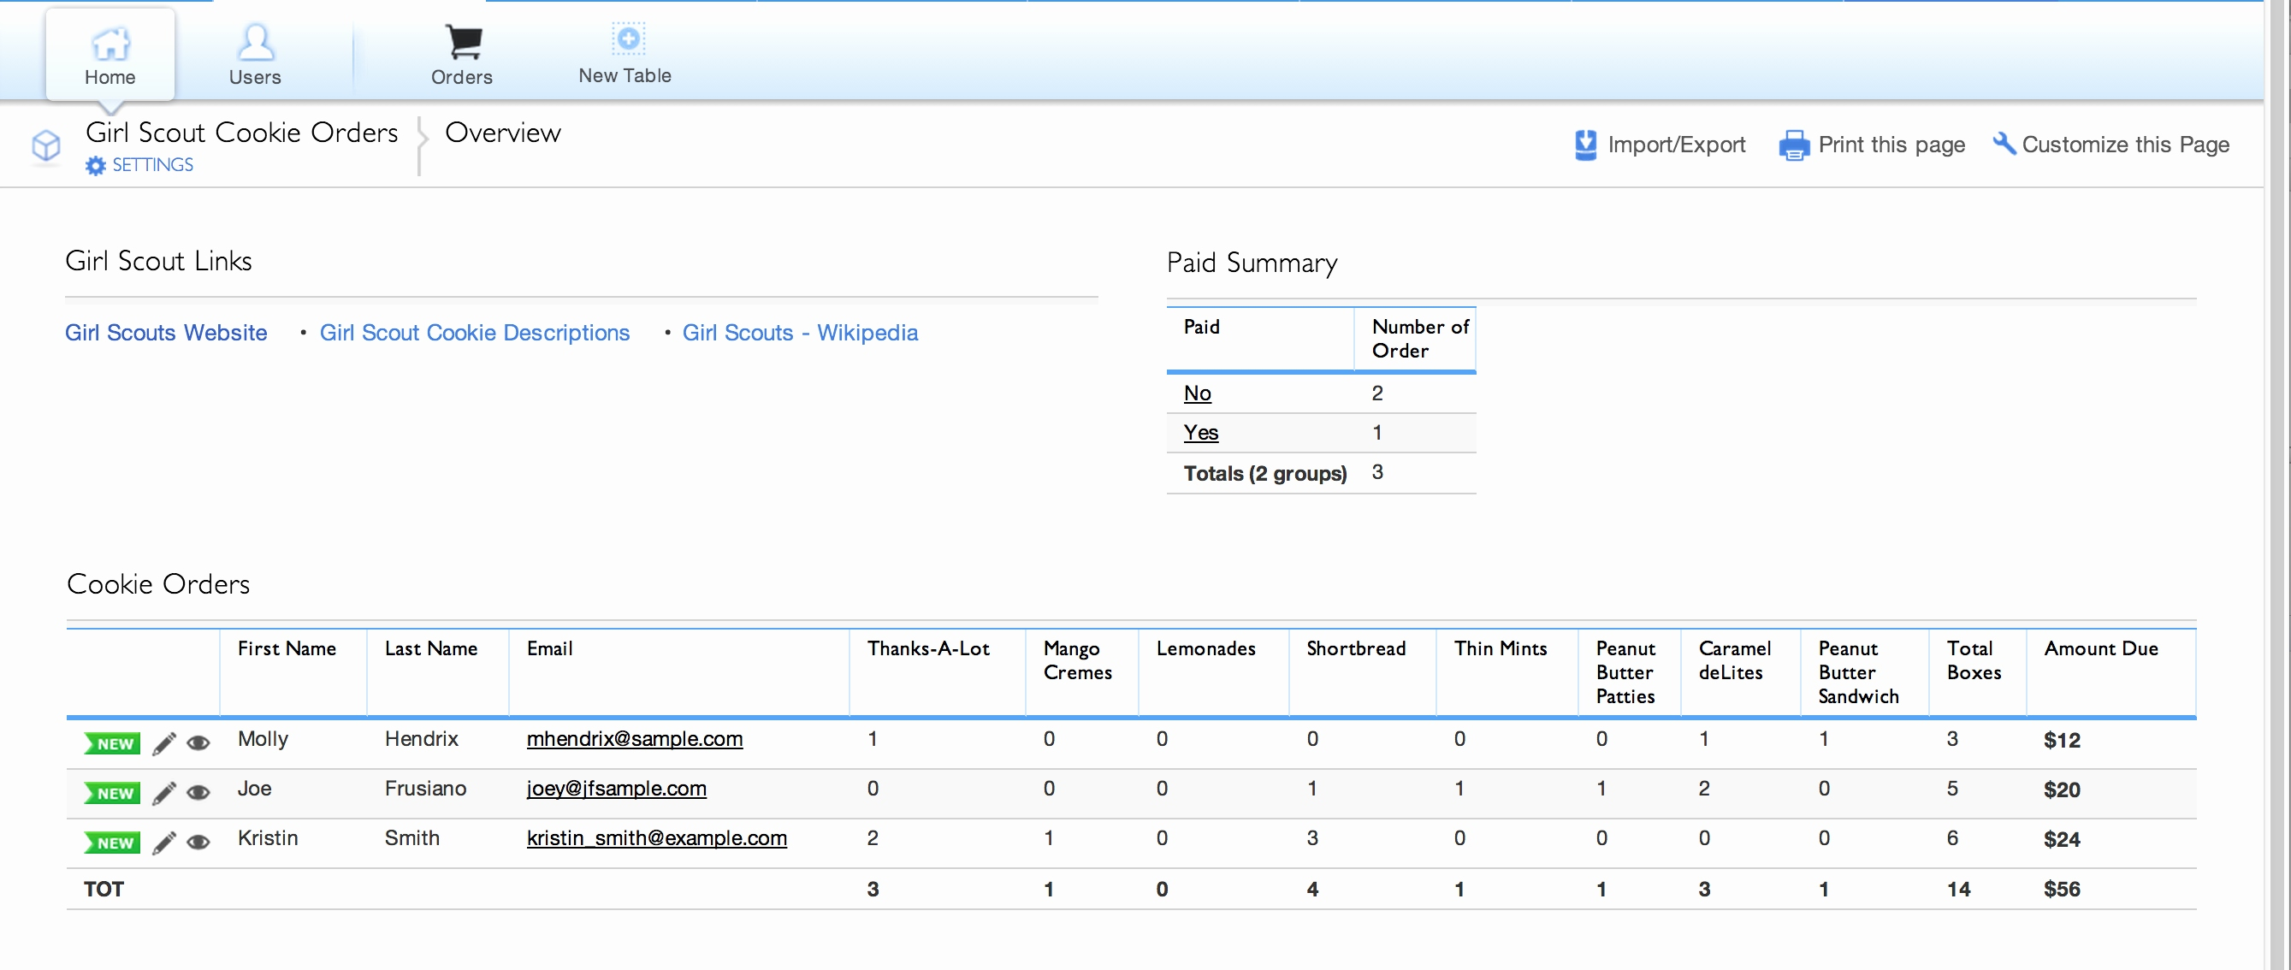
Task: Click the app cube icon beside the title
Action: click(x=46, y=146)
